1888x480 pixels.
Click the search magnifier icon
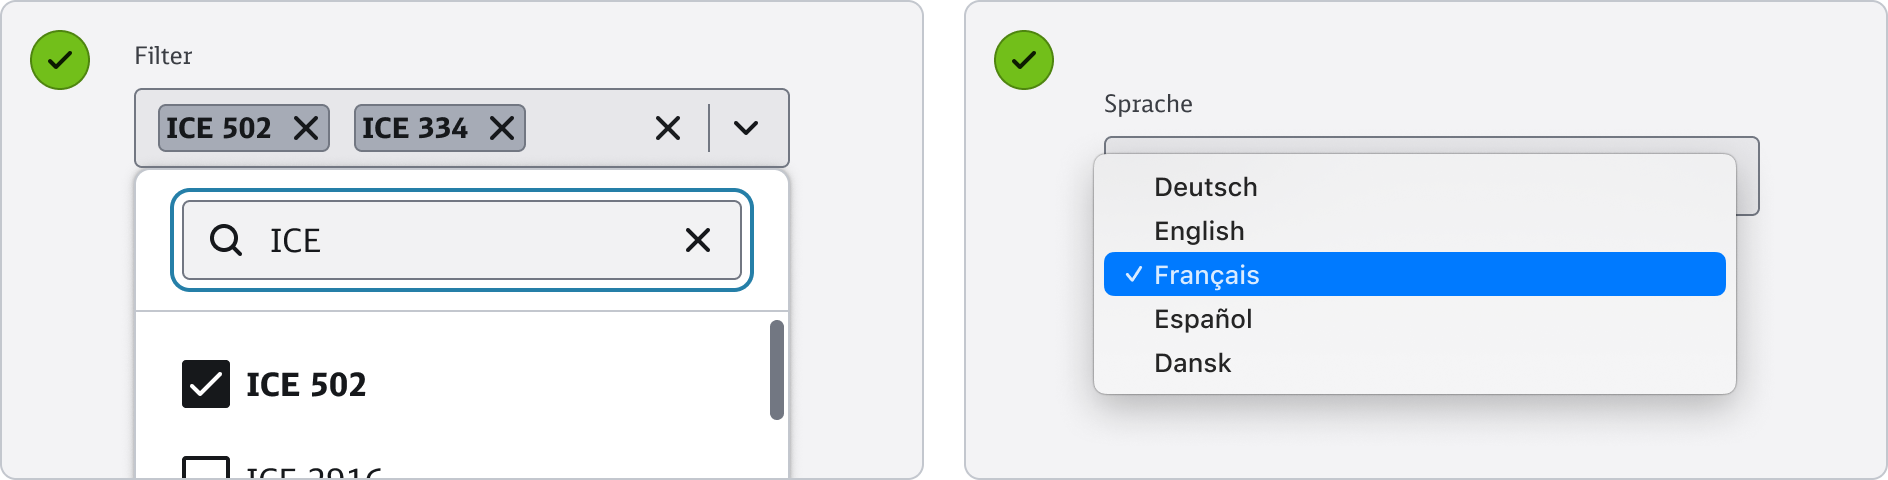tap(226, 240)
